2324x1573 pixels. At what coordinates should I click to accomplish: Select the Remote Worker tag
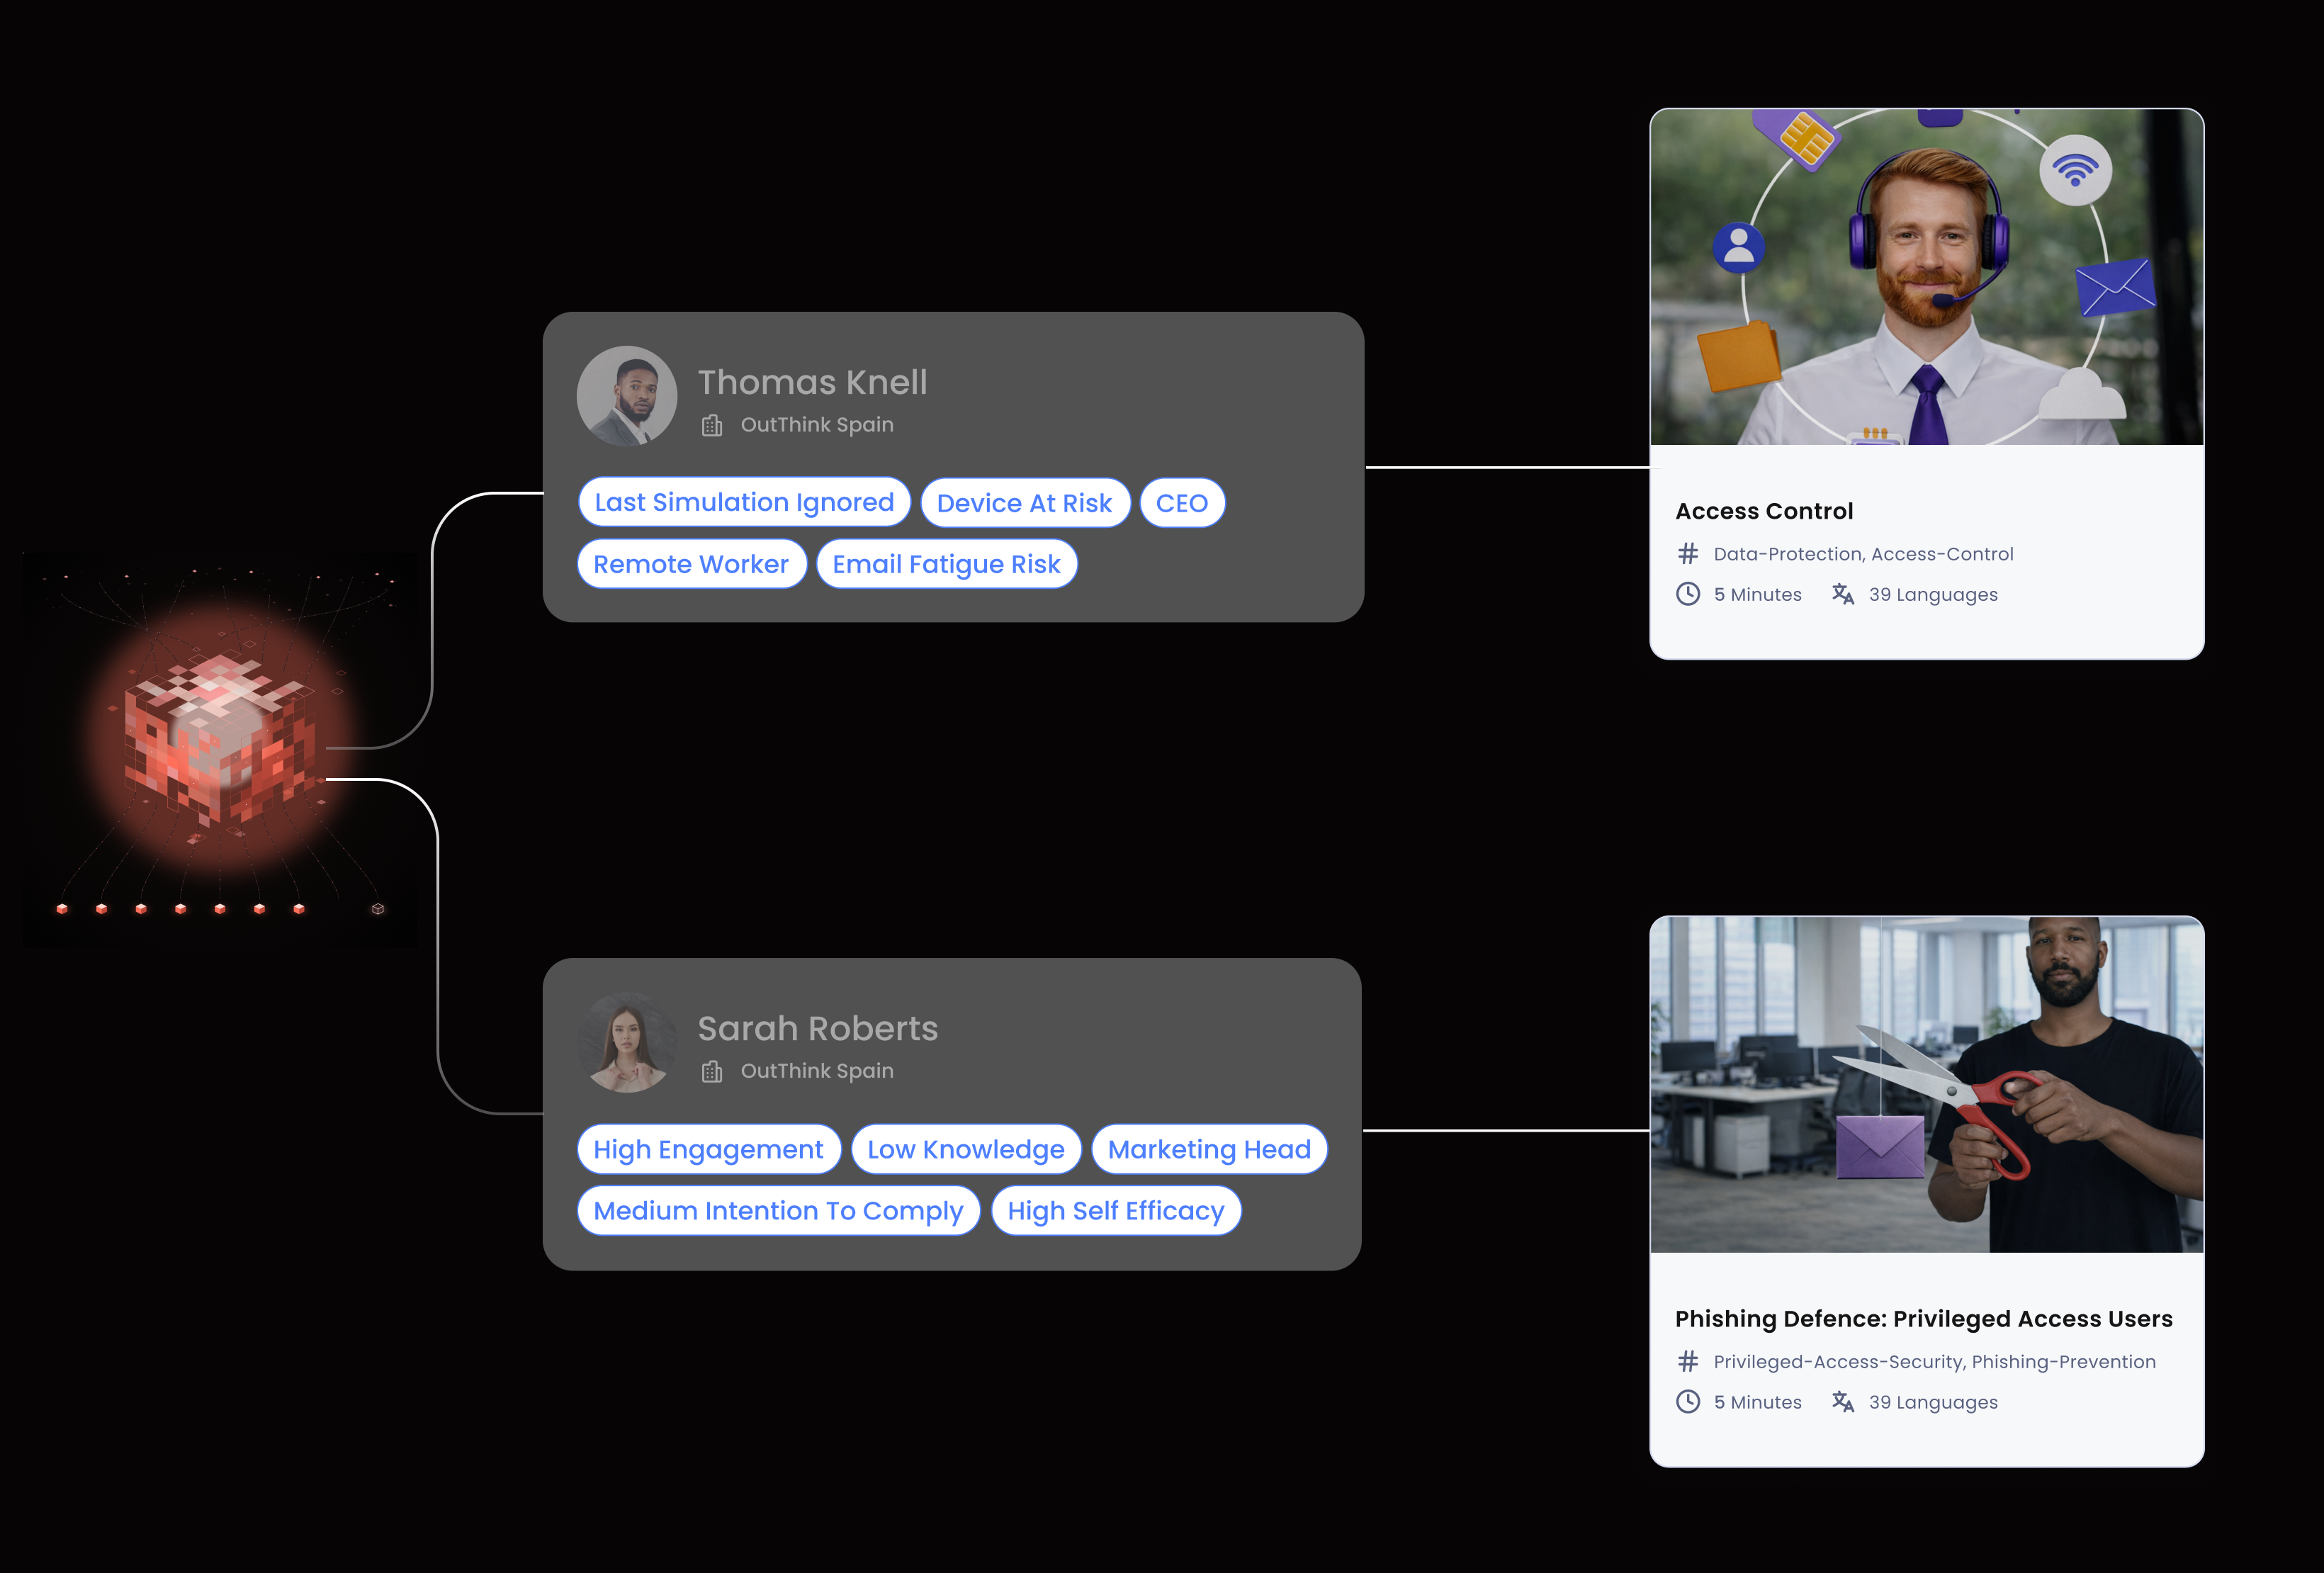(x=691, y=564)
